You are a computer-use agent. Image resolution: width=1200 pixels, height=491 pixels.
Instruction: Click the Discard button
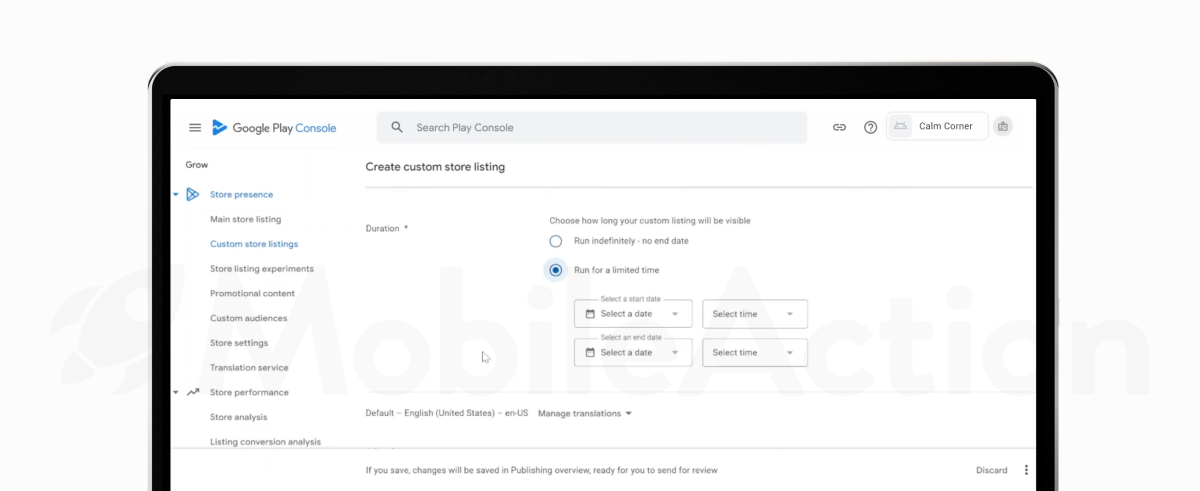pyautogui.click(x=991, y=470)
